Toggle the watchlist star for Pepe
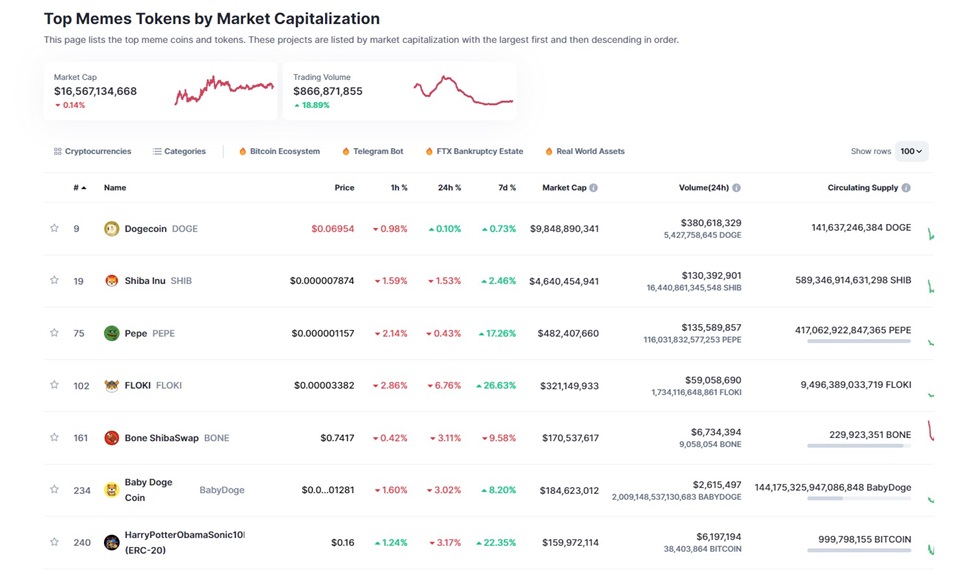This screenshot has height=577, width=975. [x=54, y=333]
